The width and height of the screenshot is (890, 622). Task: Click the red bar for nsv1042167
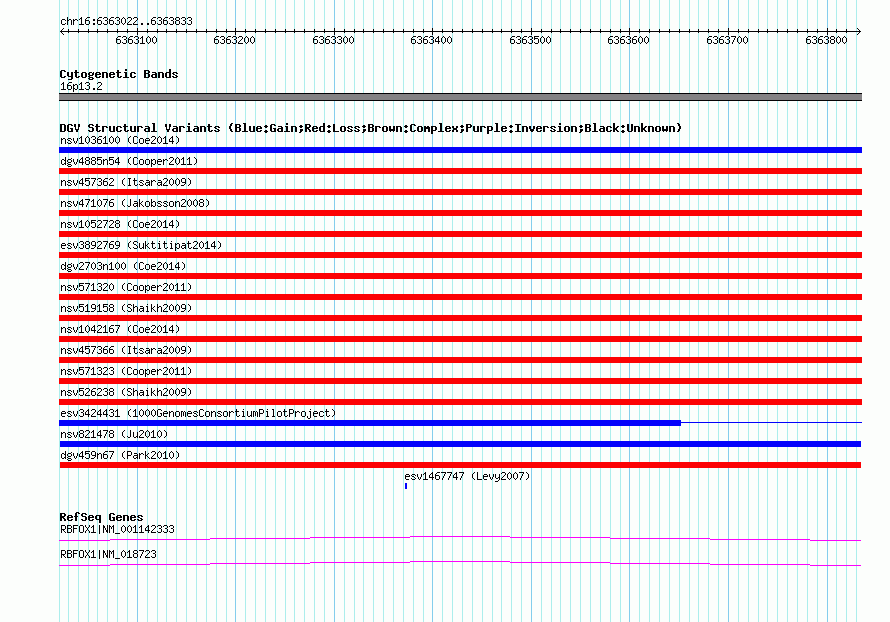click(460, 339)
